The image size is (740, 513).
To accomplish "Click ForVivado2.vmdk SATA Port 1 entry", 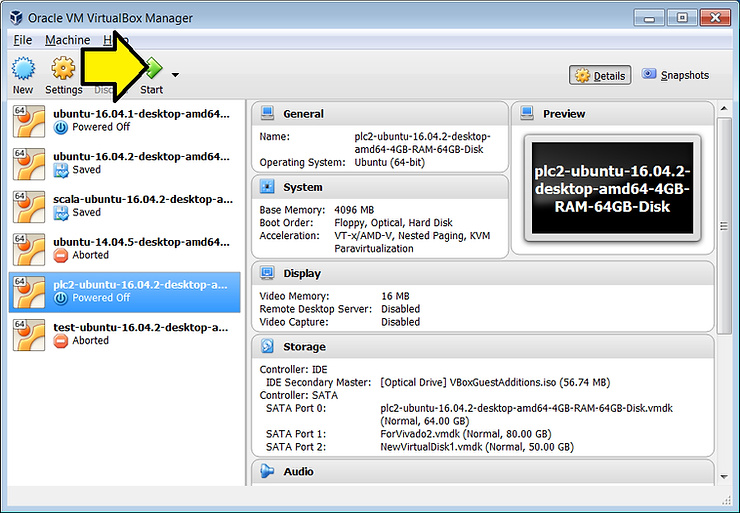I will coord(466,434).
